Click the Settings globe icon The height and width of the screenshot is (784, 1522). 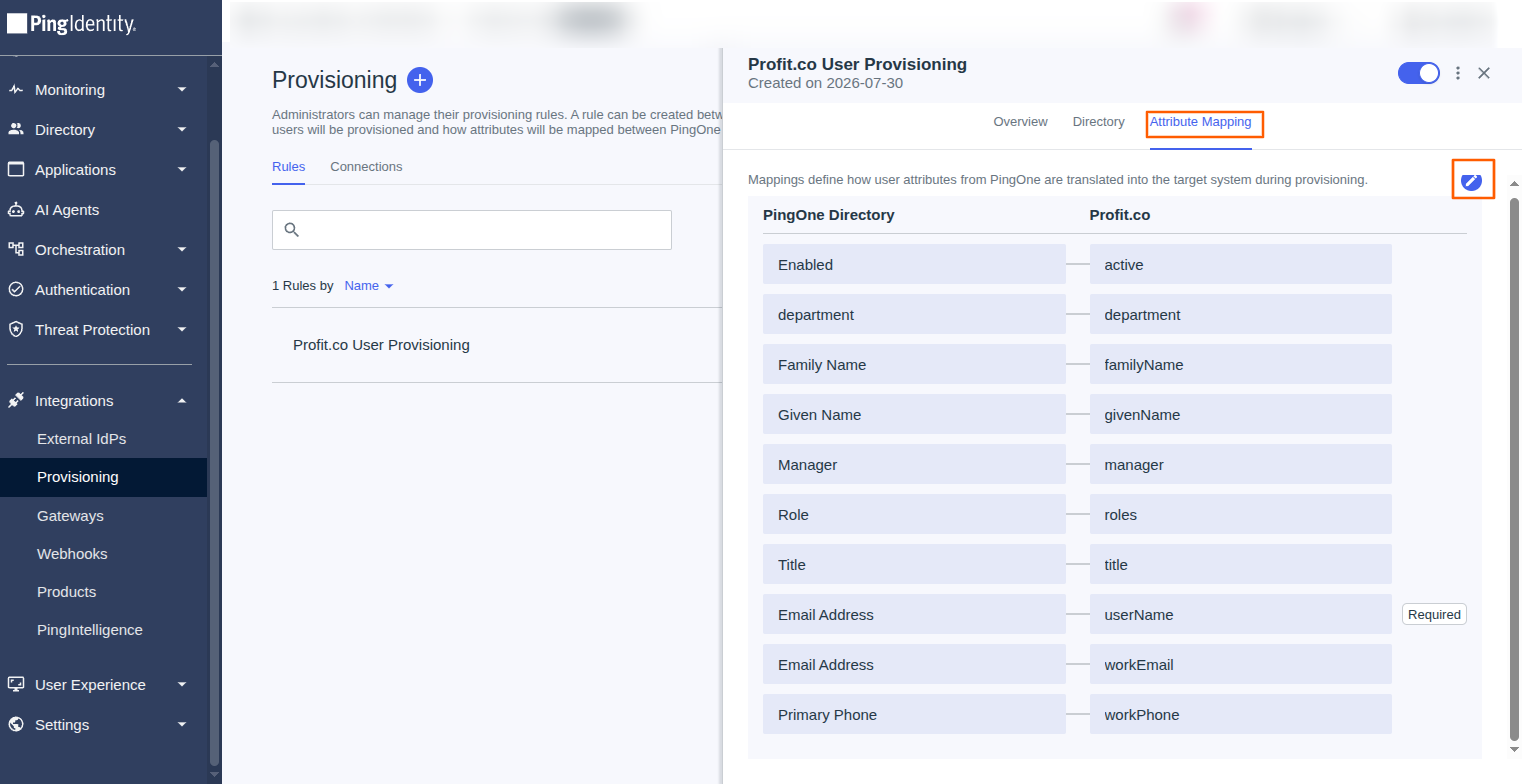click(15, 724)
